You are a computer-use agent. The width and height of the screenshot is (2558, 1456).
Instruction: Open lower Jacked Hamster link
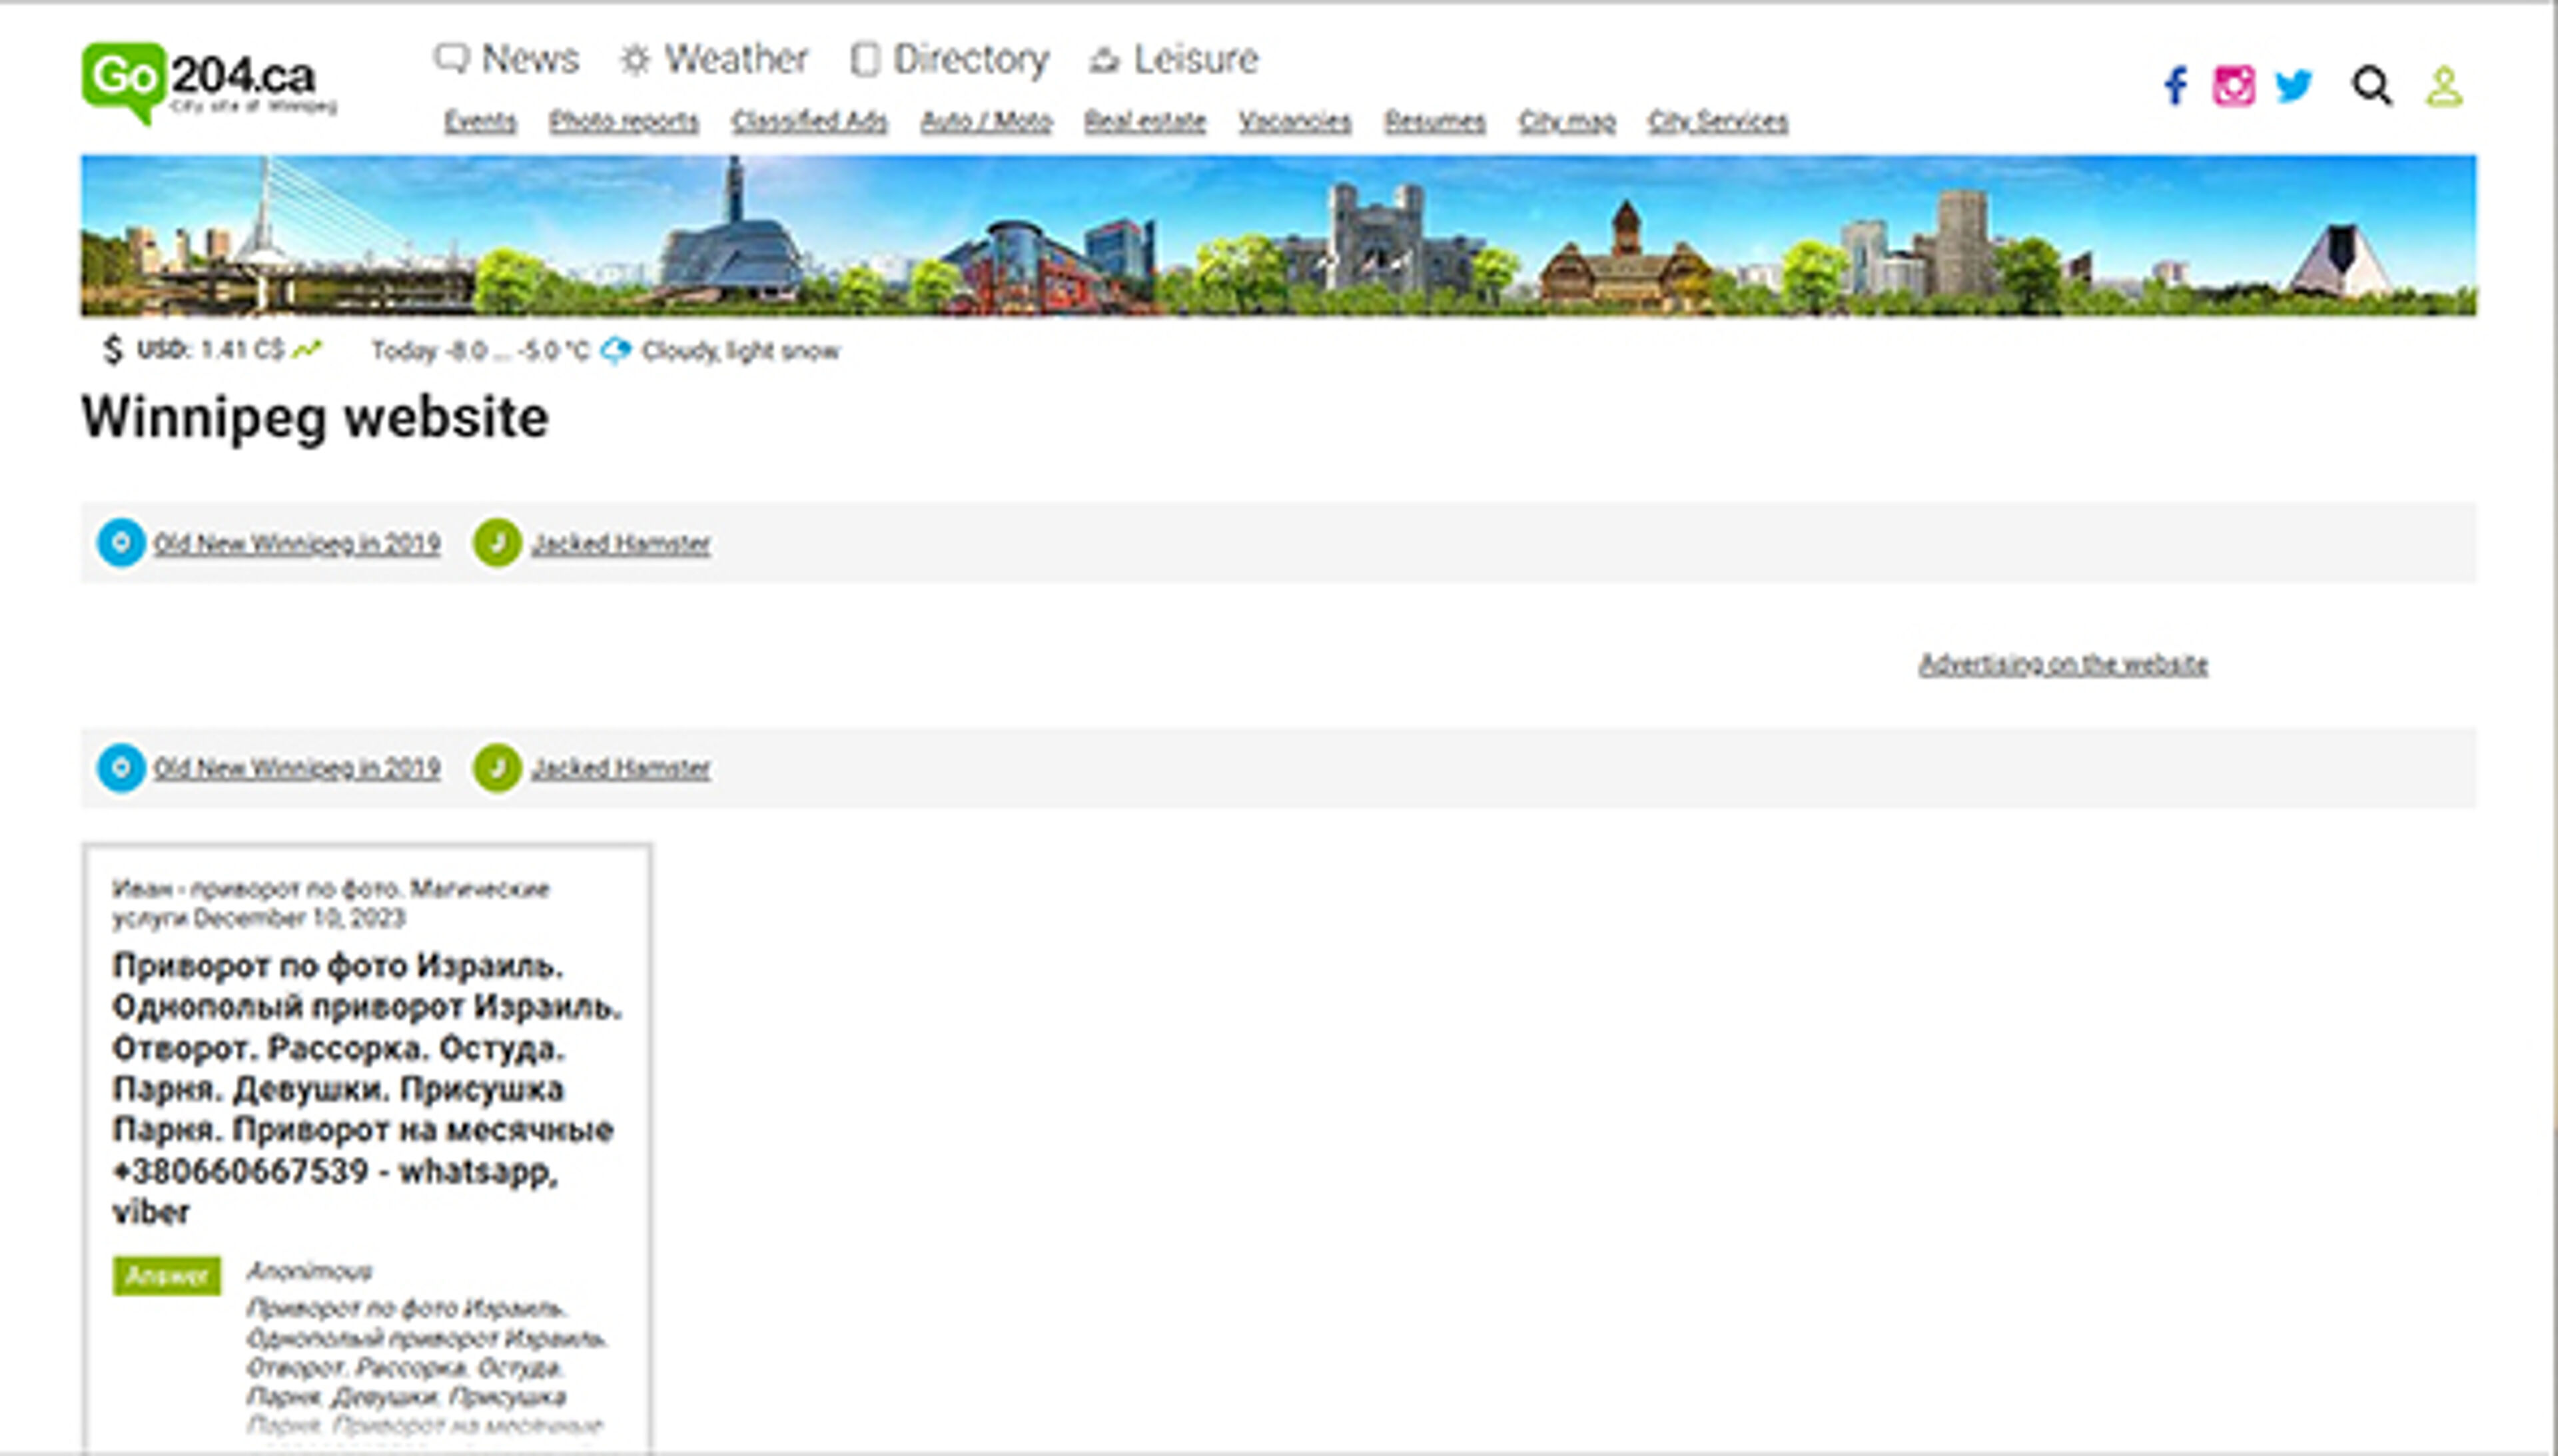tap(620, 768)
